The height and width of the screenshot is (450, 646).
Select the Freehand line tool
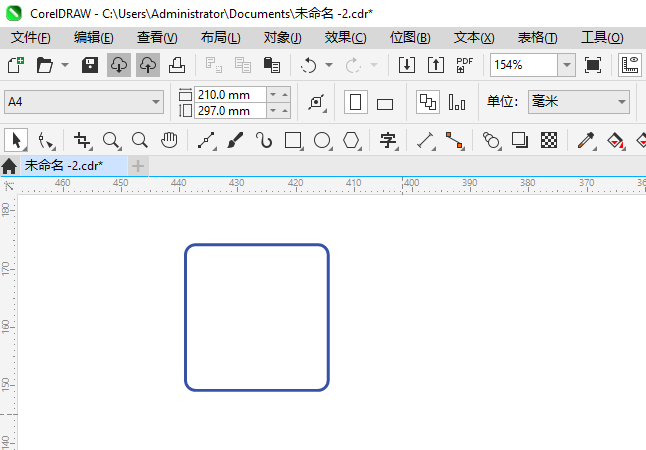point(207,140)
